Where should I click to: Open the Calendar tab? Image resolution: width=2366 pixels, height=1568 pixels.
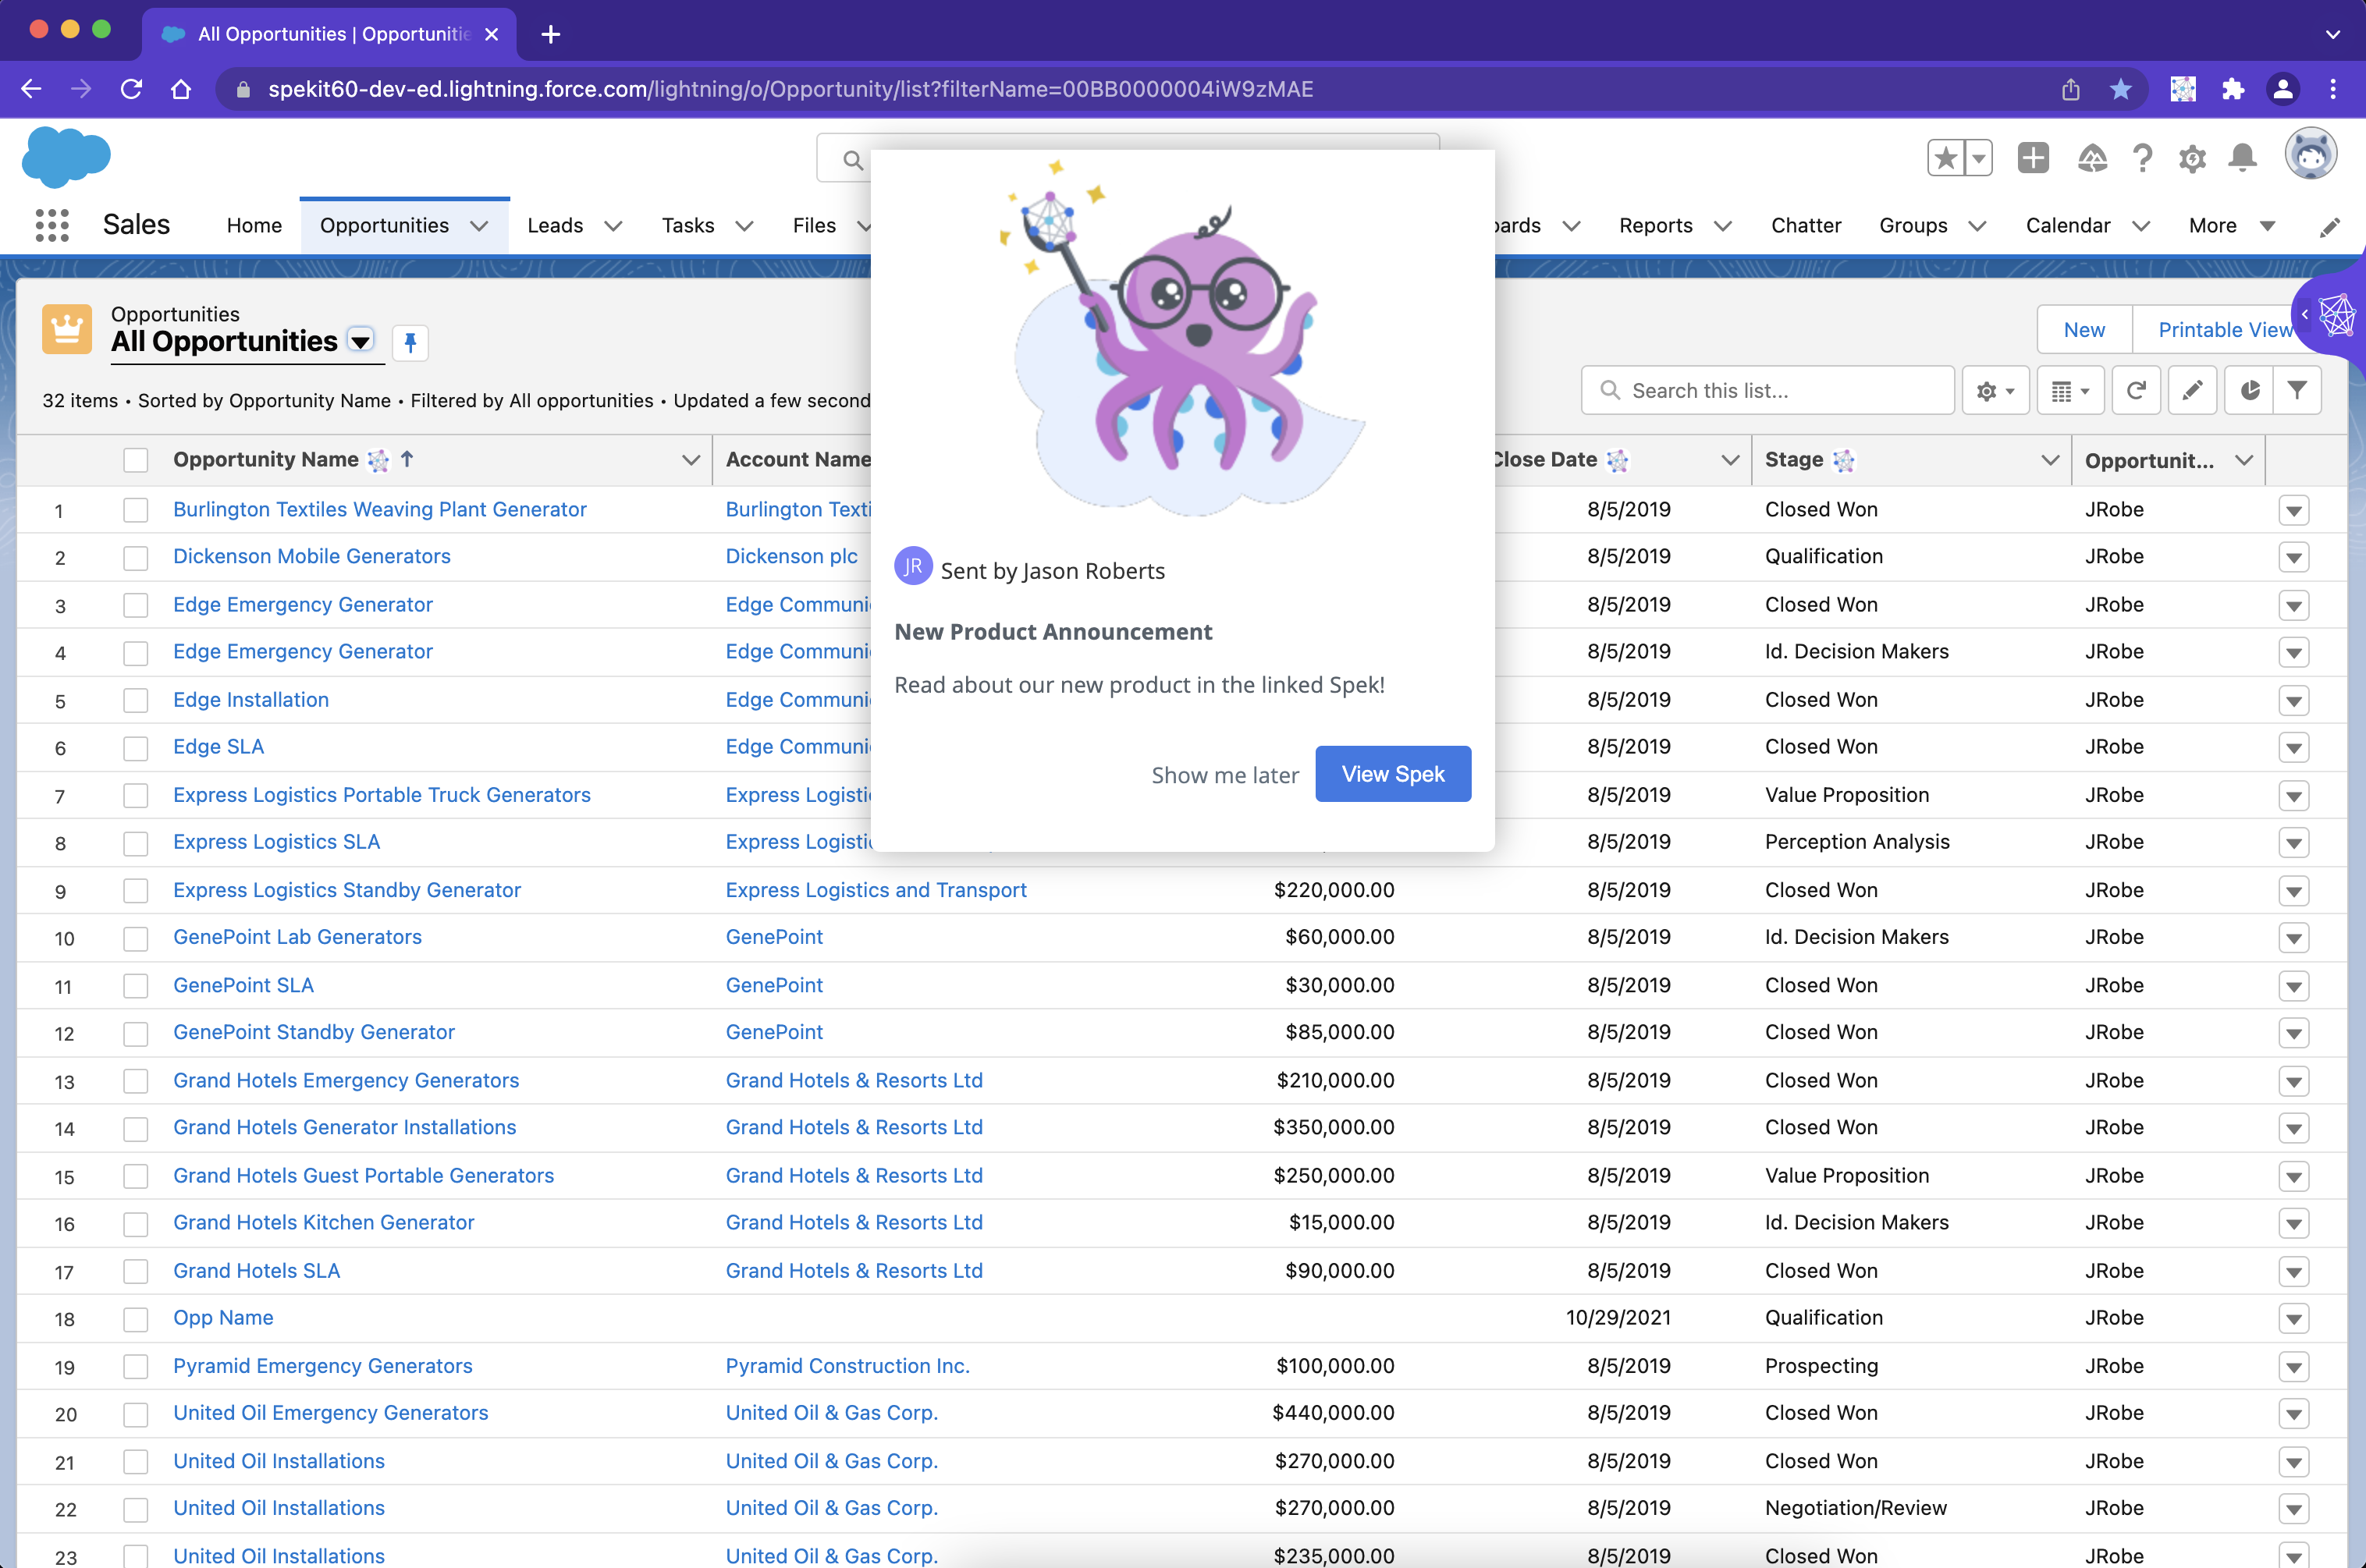(2068, 226)
